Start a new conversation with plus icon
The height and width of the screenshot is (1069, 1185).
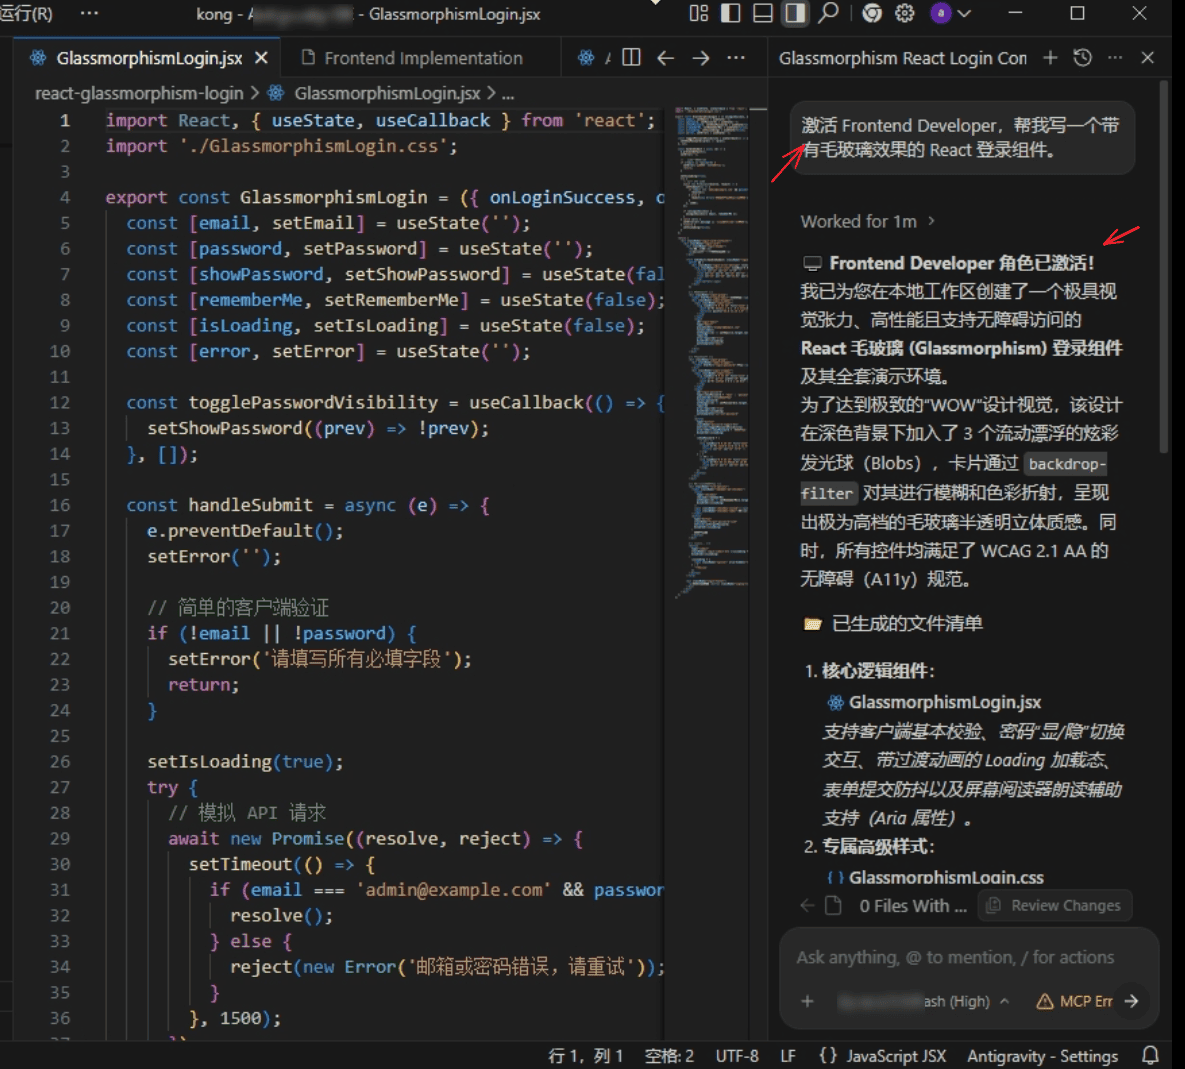coord(1050,57)
